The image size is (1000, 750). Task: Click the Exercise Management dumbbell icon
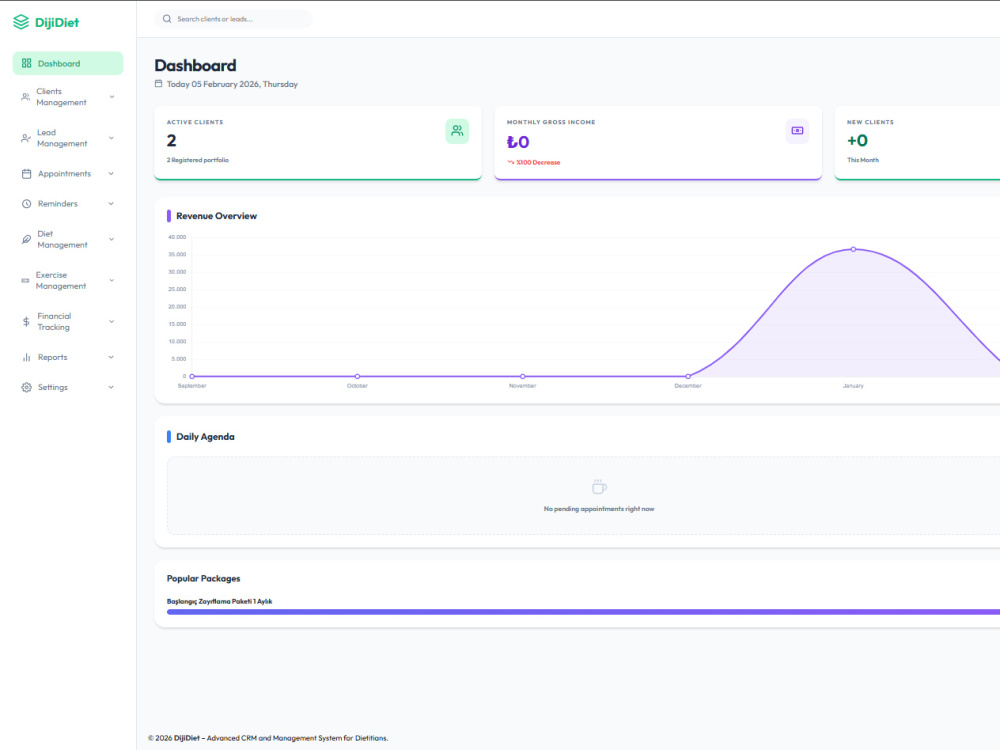point(26,281)
